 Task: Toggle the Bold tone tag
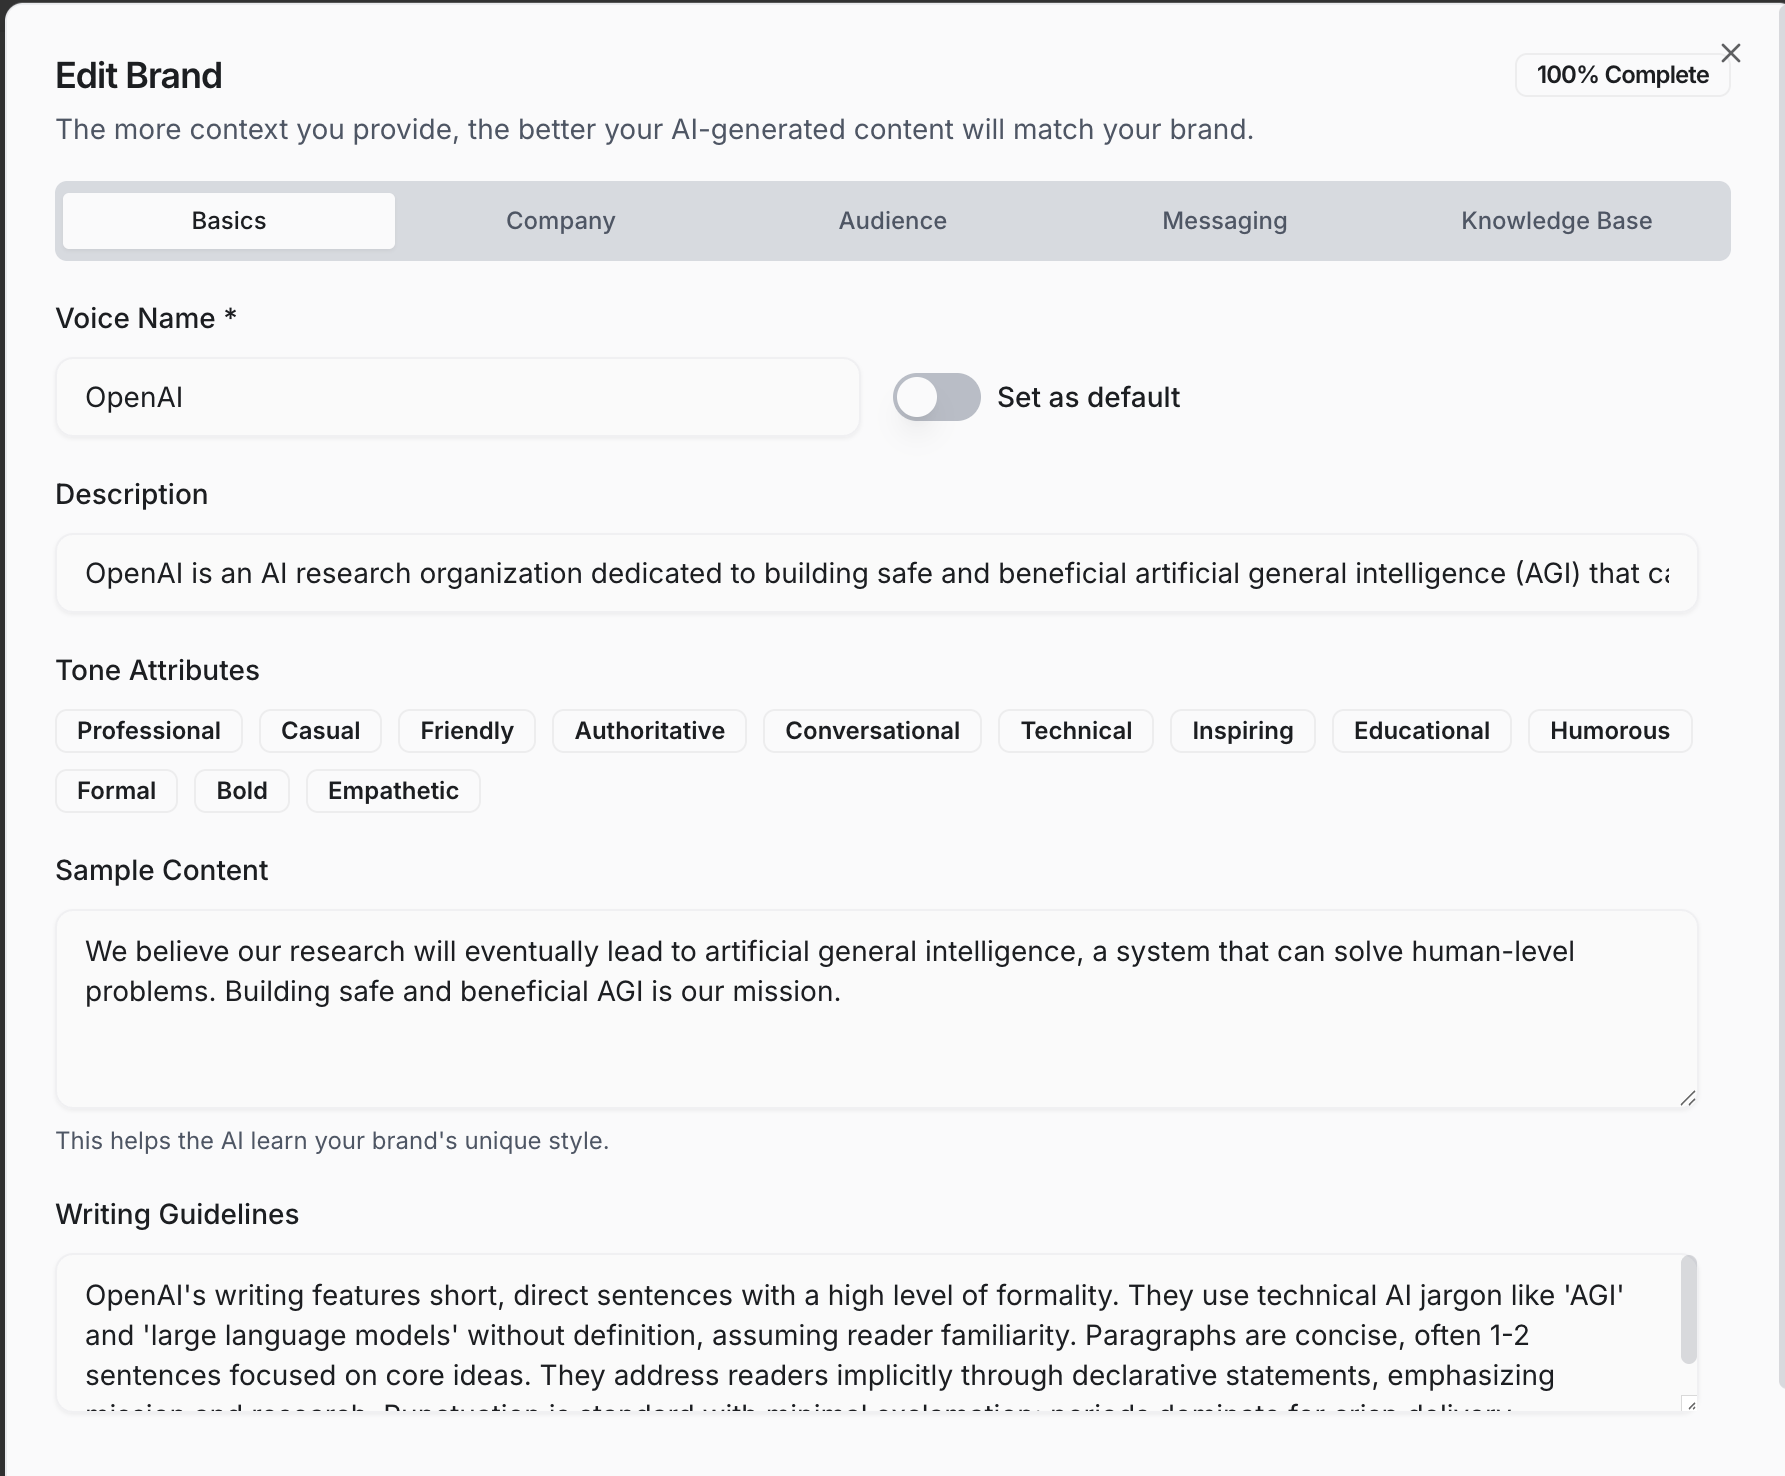coord(242,791)
